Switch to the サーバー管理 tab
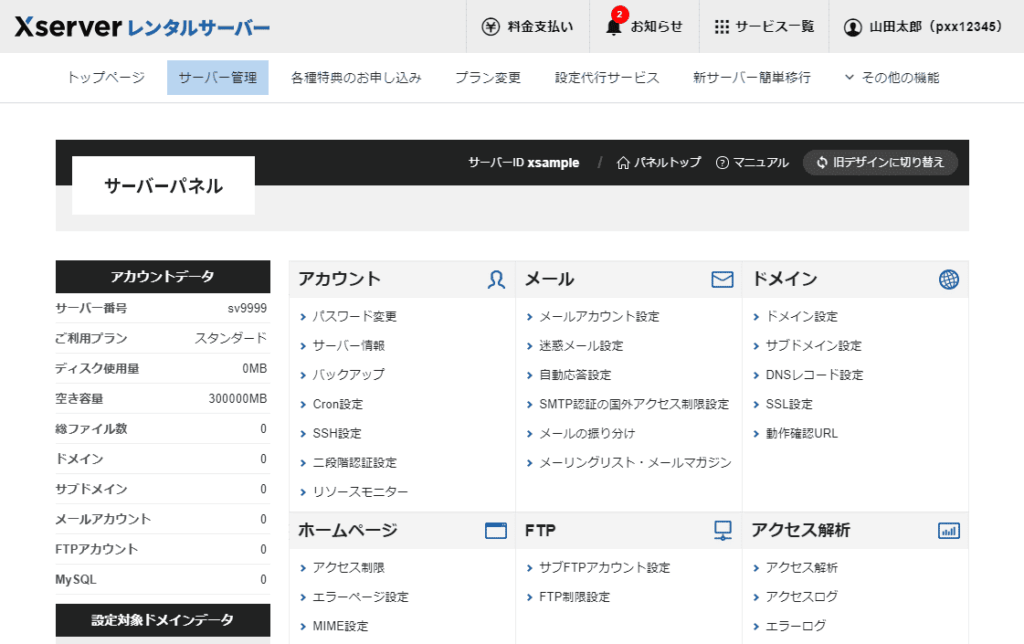The height and width of the screenshot is (644, 1024). (217, 77)
